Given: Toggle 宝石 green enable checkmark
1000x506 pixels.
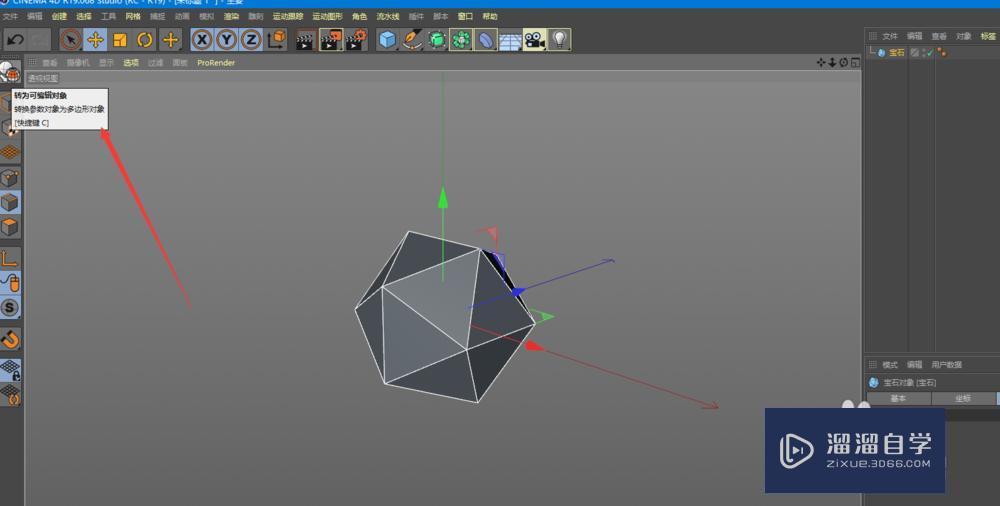Looking at the screenshot, I should point(930,53).
